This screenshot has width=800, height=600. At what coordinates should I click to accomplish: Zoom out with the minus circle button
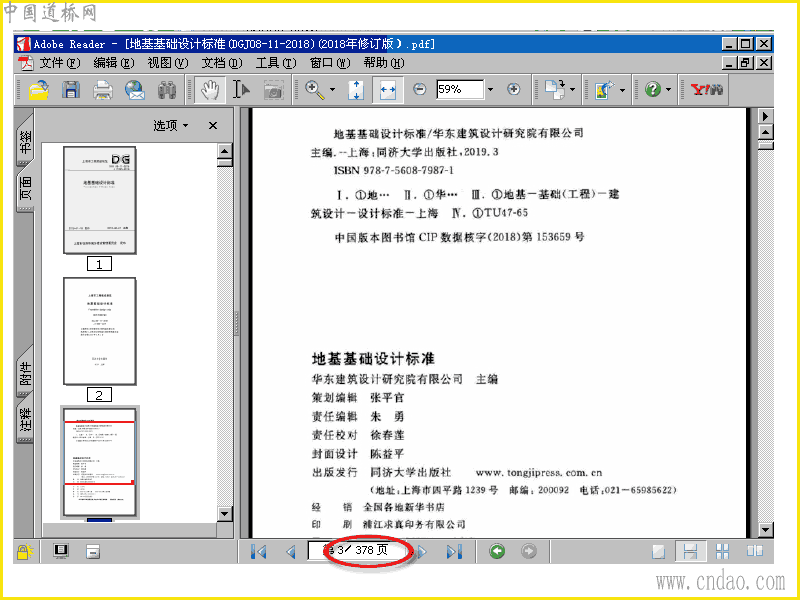pyautogui.click(x=419, y=90)
